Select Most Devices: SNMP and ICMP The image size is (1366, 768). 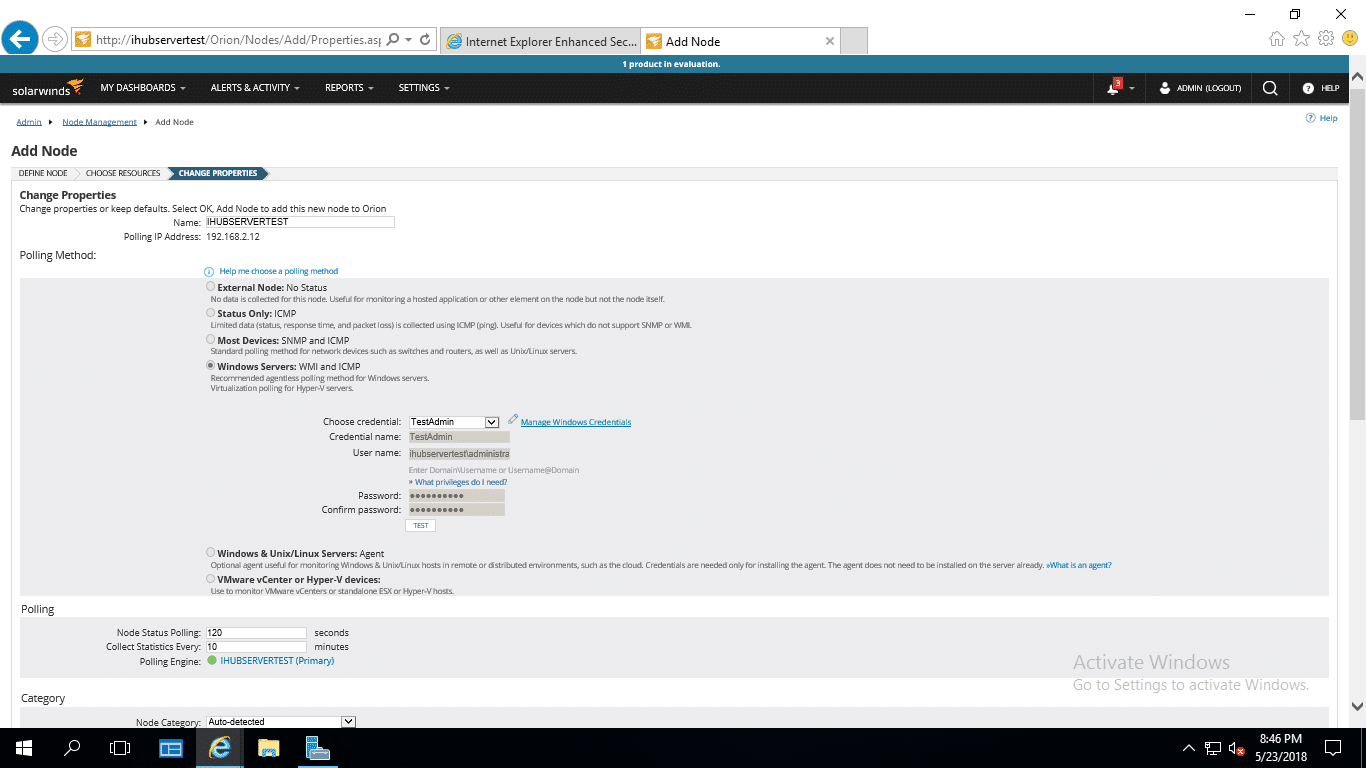(x=210, y=340)
